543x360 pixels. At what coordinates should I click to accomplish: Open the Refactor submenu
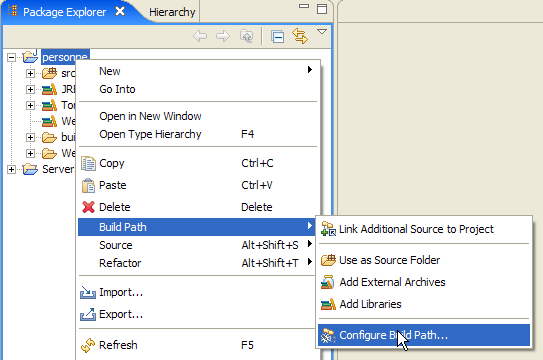tap(197, 263)
